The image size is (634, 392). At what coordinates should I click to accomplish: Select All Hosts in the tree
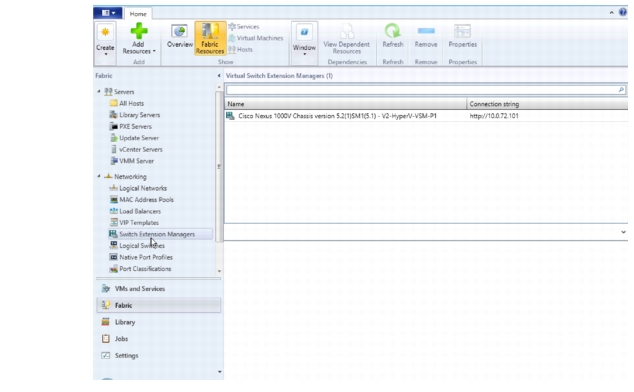coord(127,103)
